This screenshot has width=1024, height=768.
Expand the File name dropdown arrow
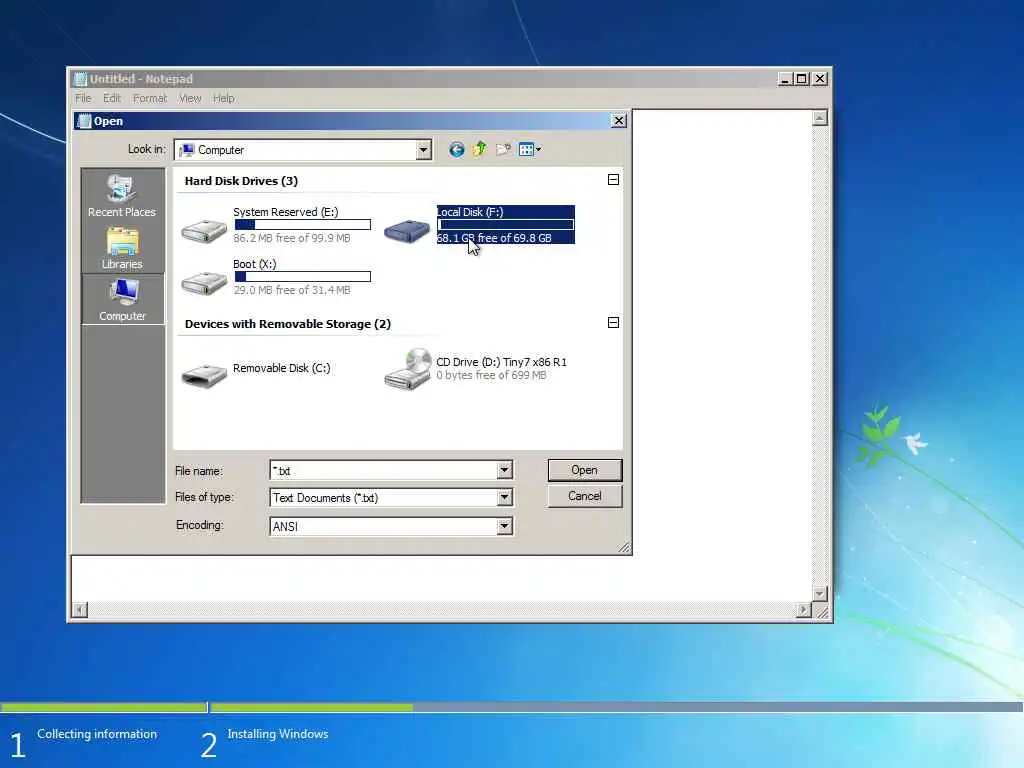(504, 470)
